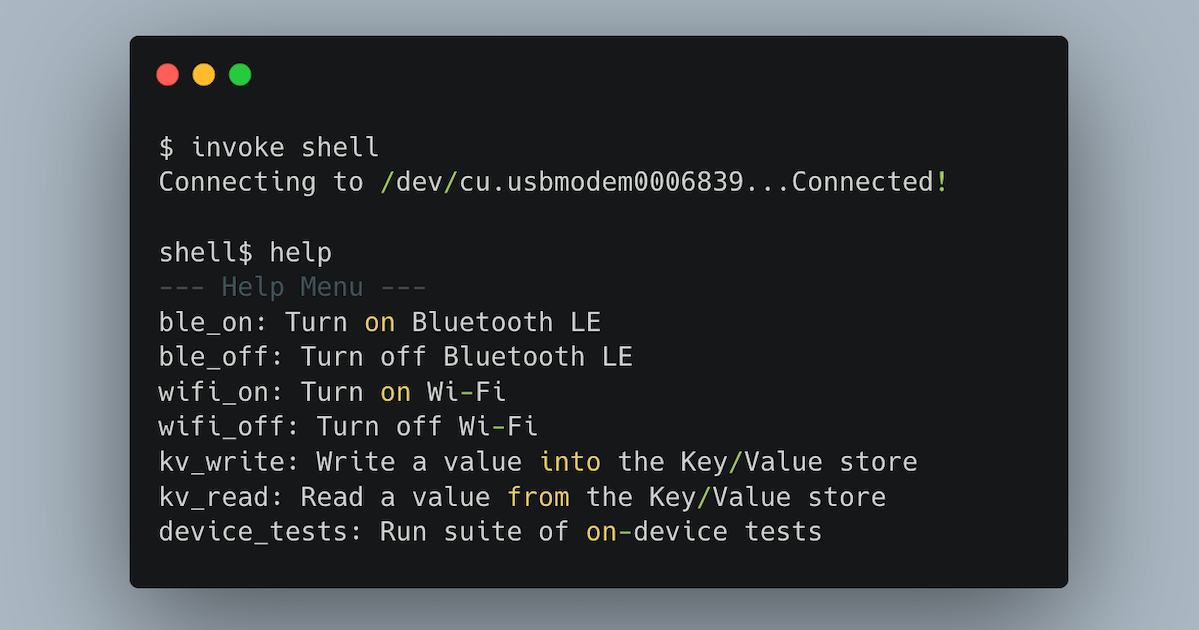The width and height of the screenshot is (1199, 630).
Task: Select the wifi_on command name
Action: [213, 392]
